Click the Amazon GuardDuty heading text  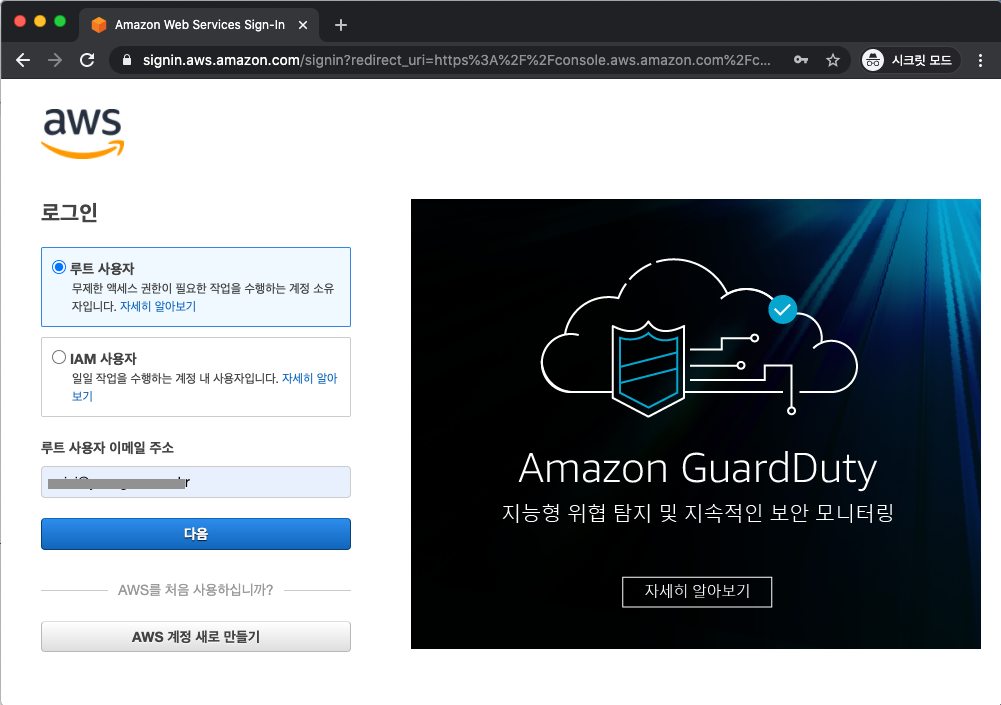point(698,469)
